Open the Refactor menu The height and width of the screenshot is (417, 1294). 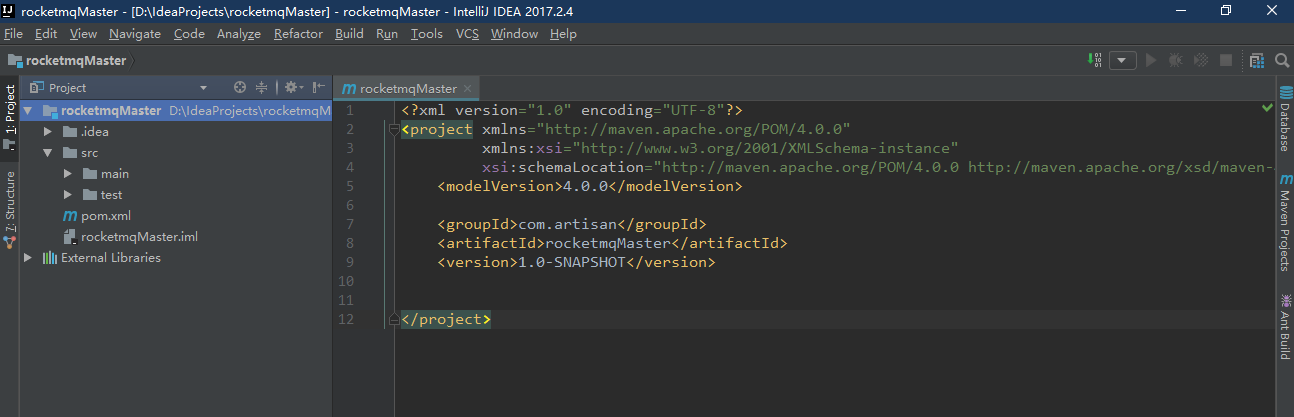coord(298,34)
